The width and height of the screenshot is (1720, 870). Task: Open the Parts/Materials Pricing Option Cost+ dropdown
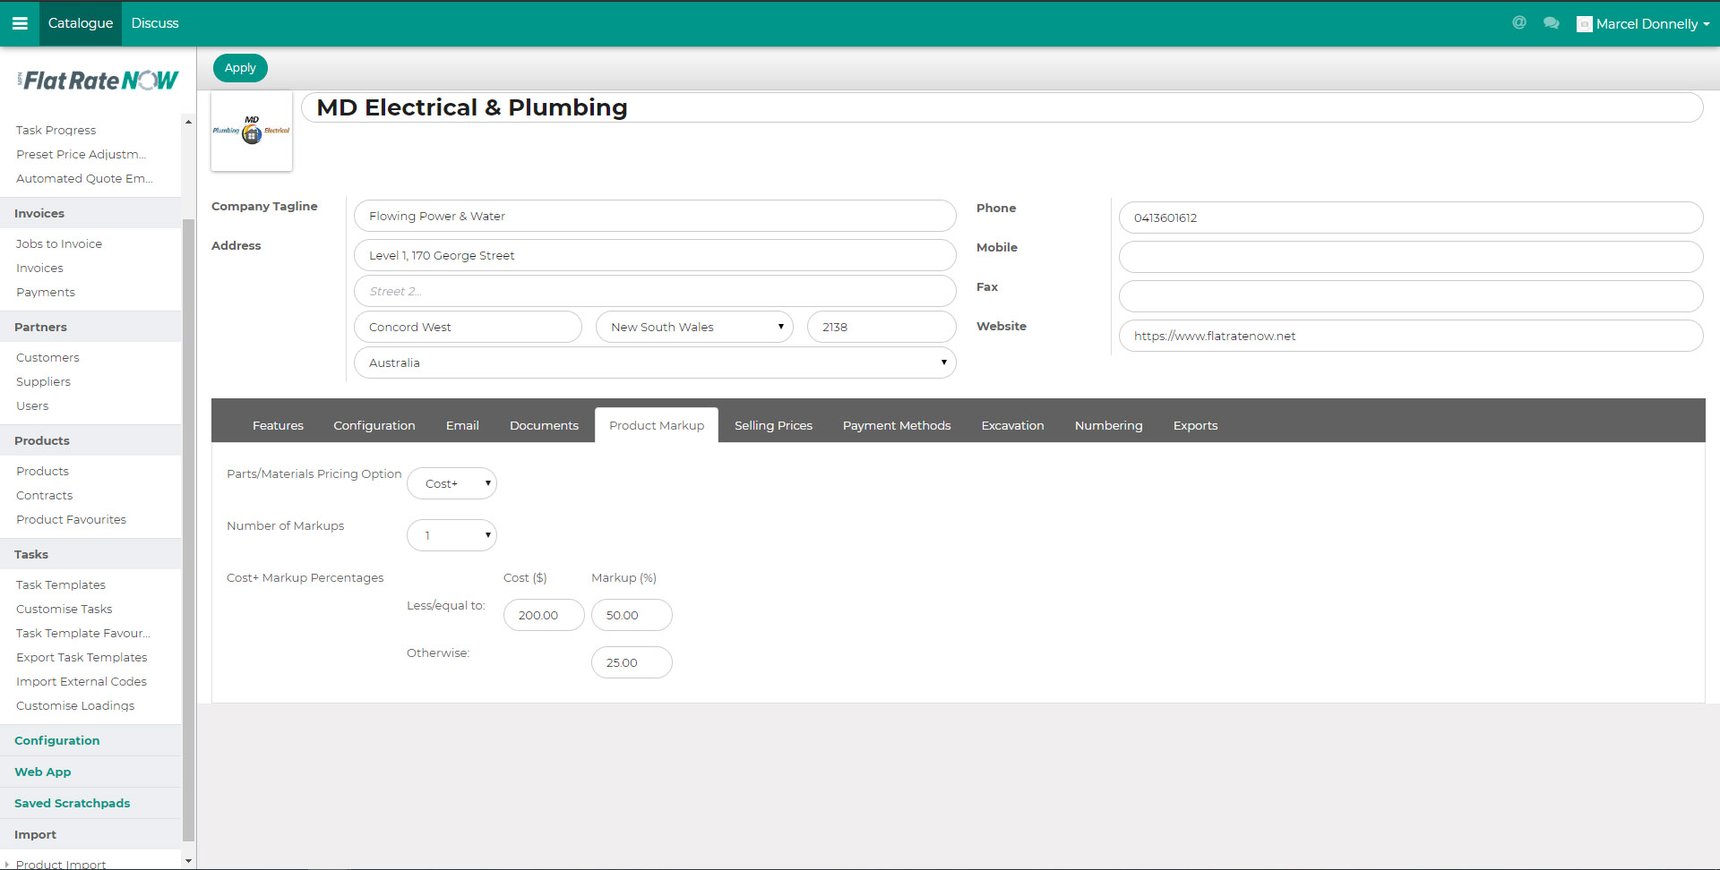click(x=452, y=484)
